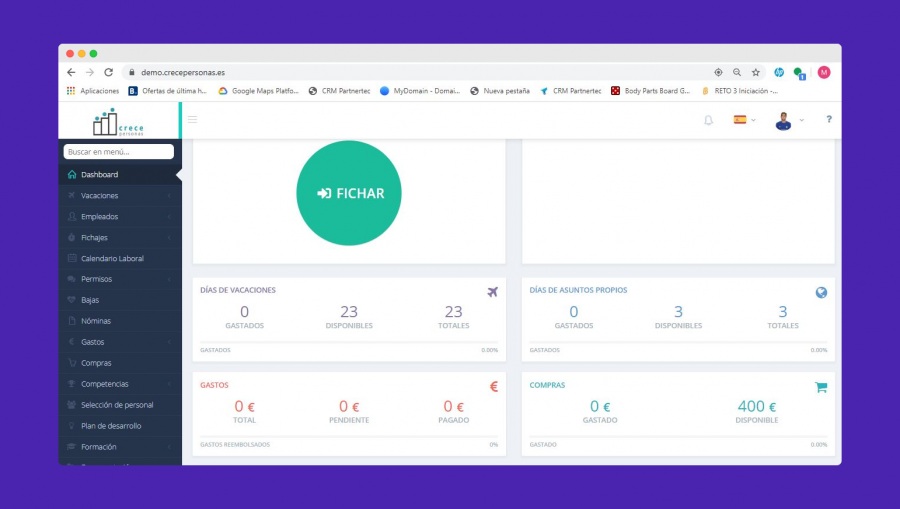
Task: Click the Días de Vacaciones gastados progress bar
Action: (x=349, y=342)
